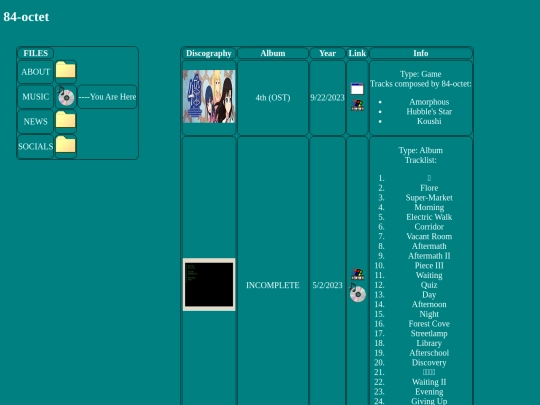Click the Afternoon track entry
The height and width of the screenshot is (405, 540).
(x=429, y=304)
